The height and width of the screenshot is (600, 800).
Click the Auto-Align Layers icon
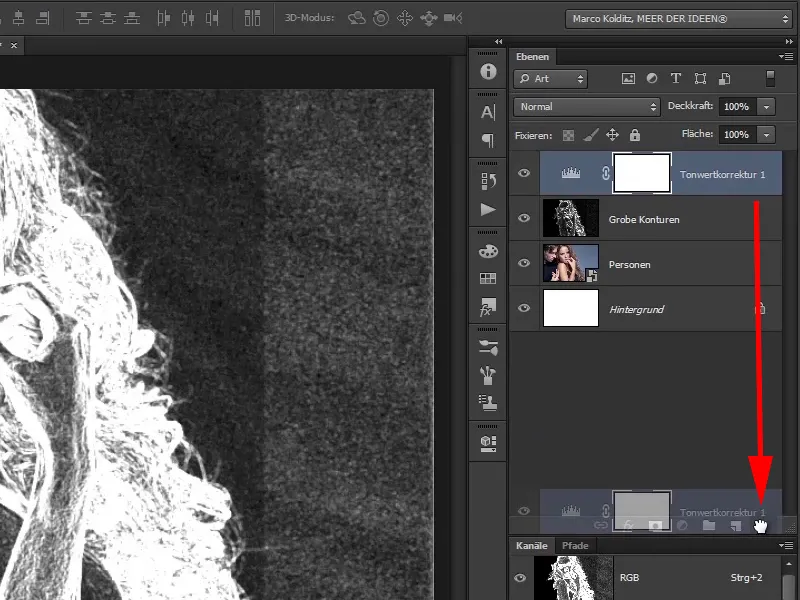point(252,18)
